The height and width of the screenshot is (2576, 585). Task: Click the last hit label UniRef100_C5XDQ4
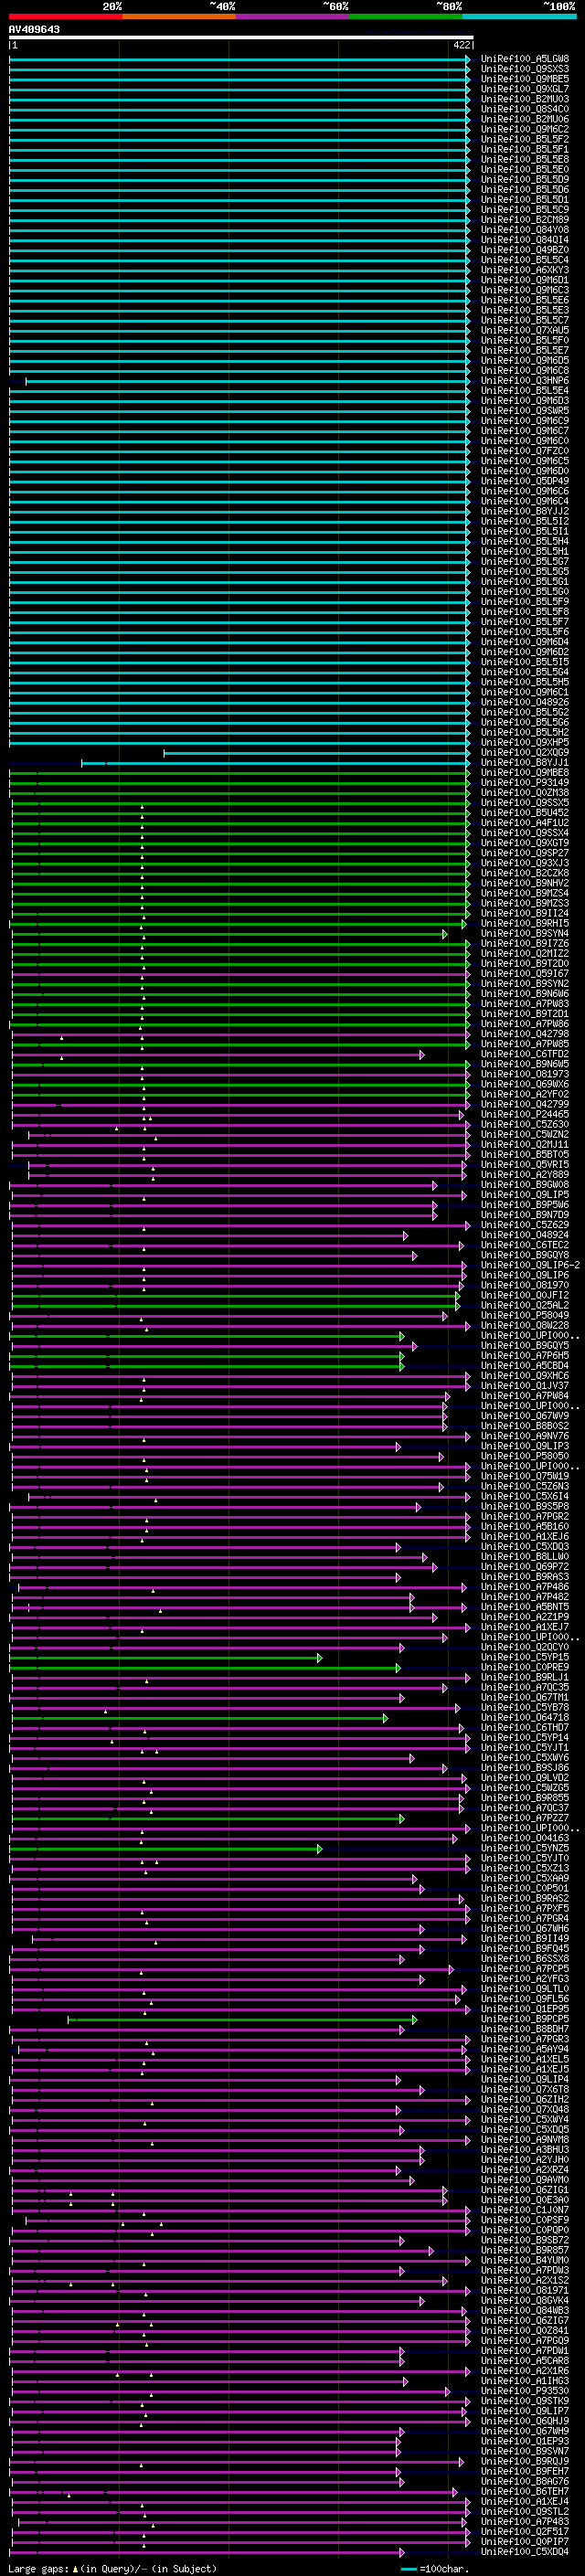point(525,2552)
